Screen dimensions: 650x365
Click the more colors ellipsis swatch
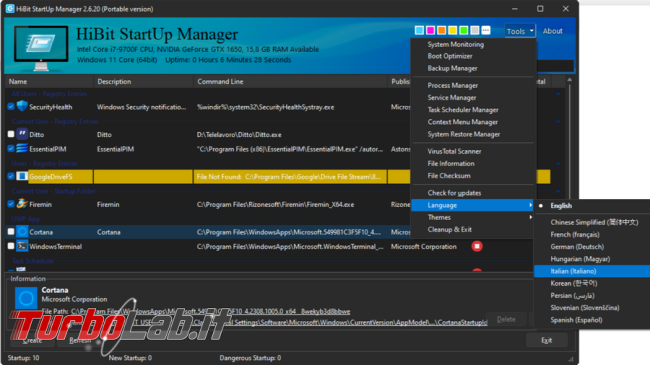point(486,30)
